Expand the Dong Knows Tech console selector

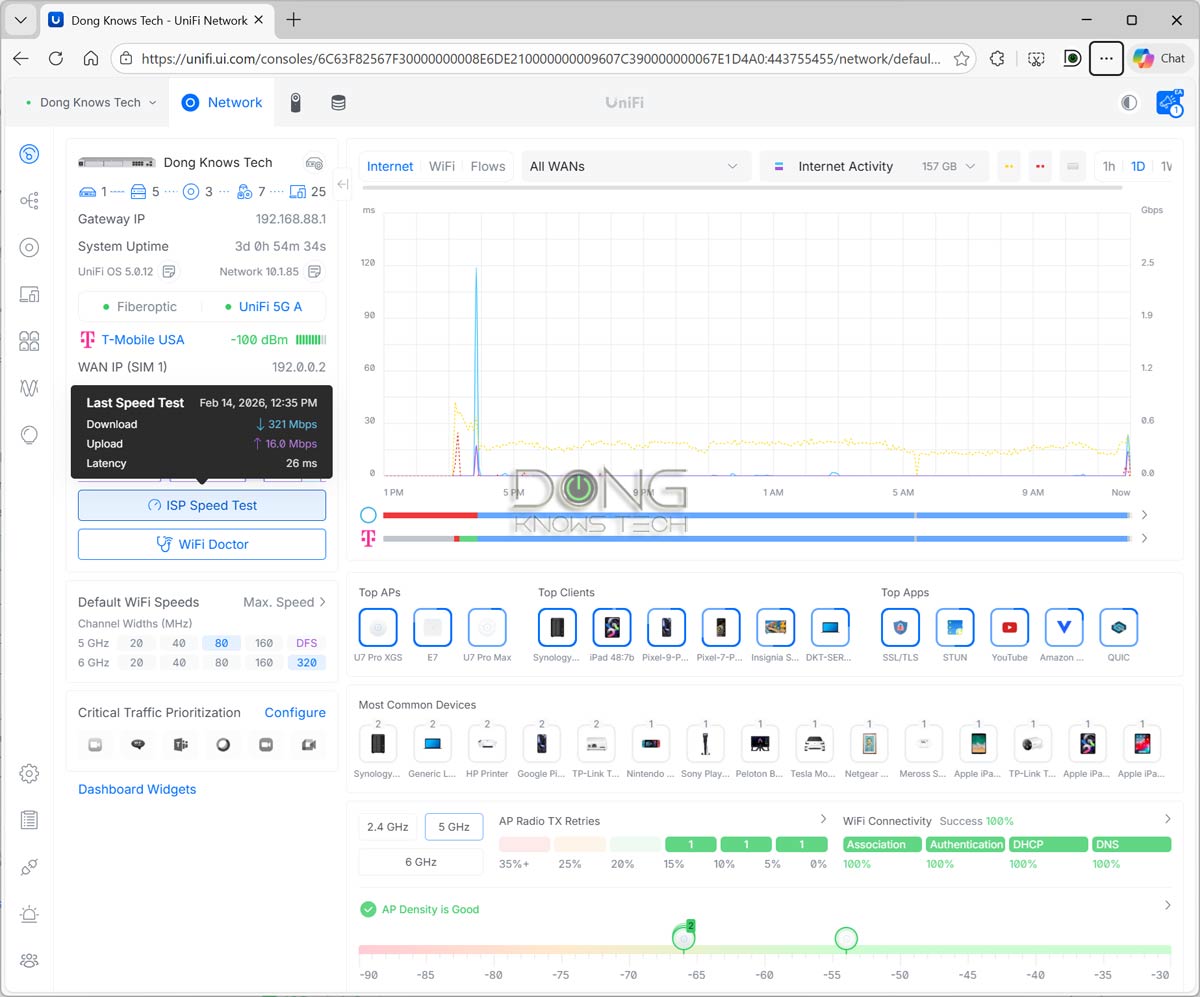point(95,102)
